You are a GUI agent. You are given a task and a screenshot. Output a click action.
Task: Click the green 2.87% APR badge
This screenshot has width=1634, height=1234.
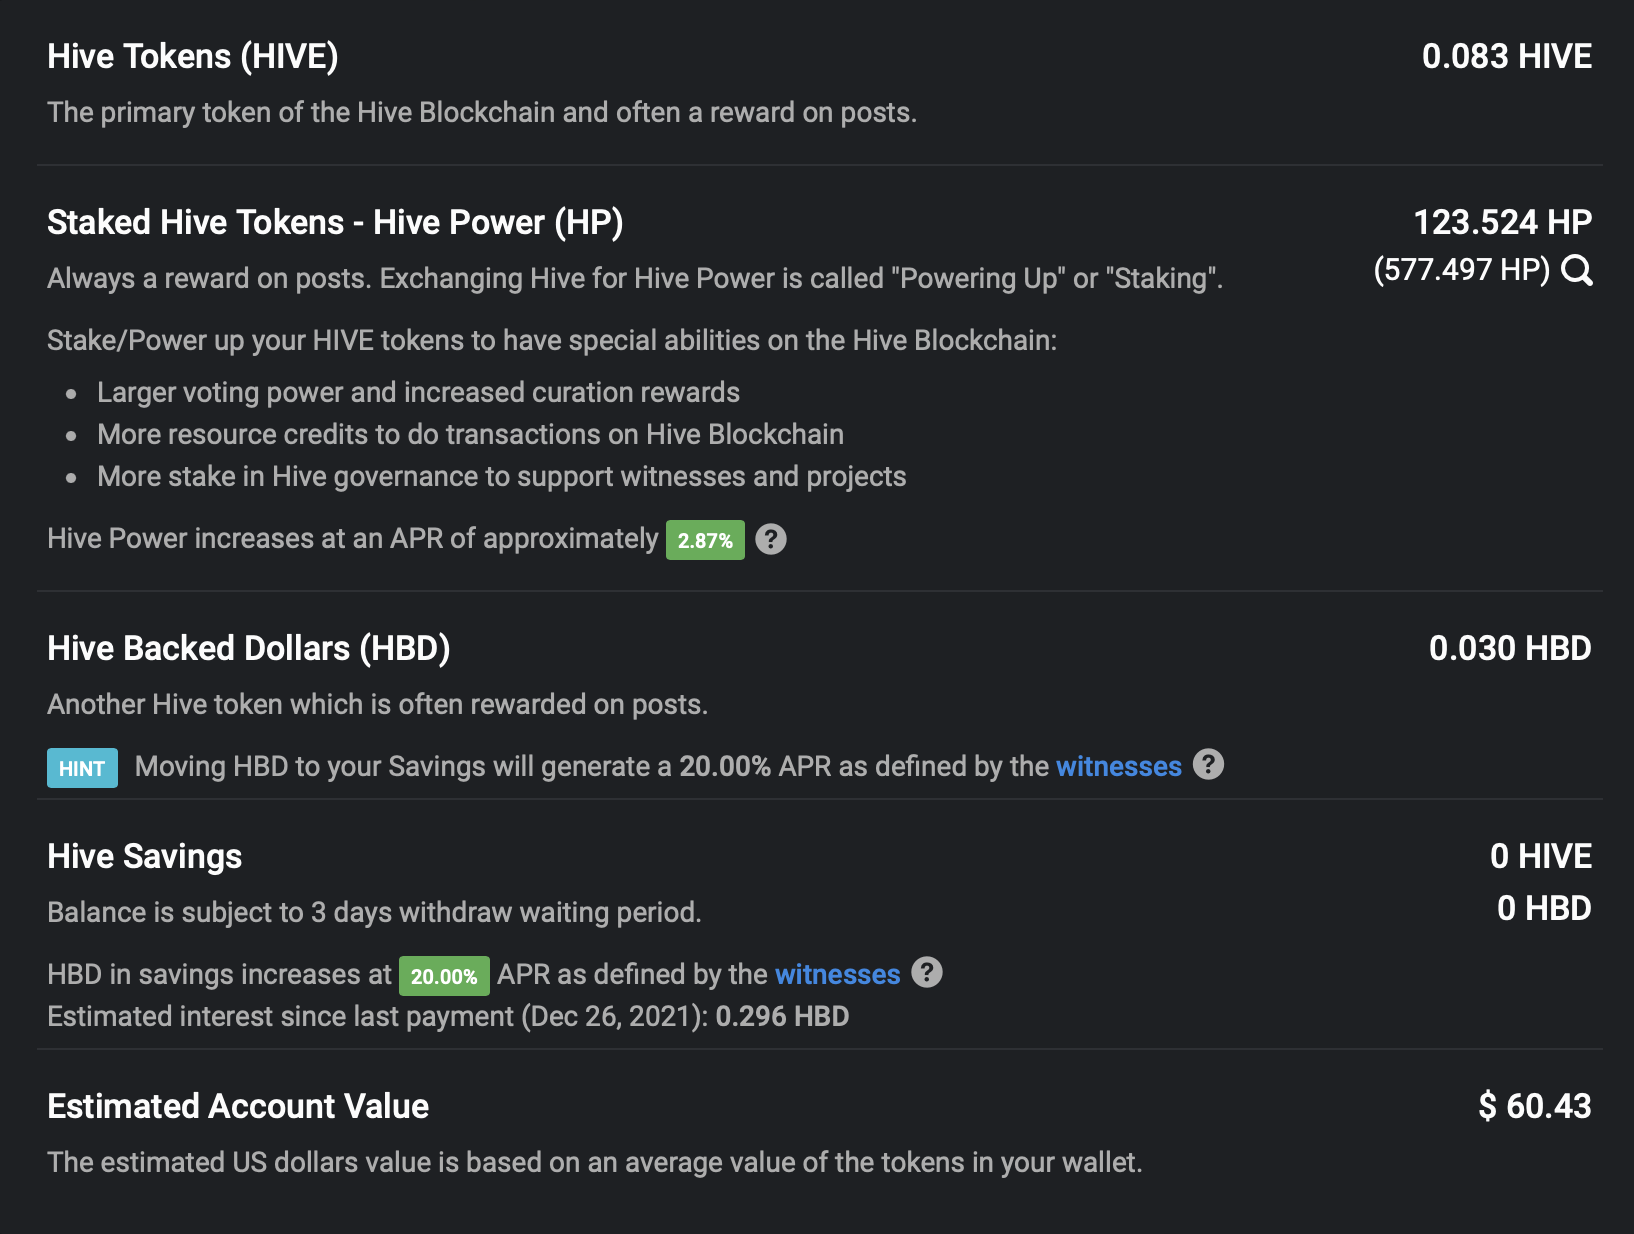tap(705, 540)
